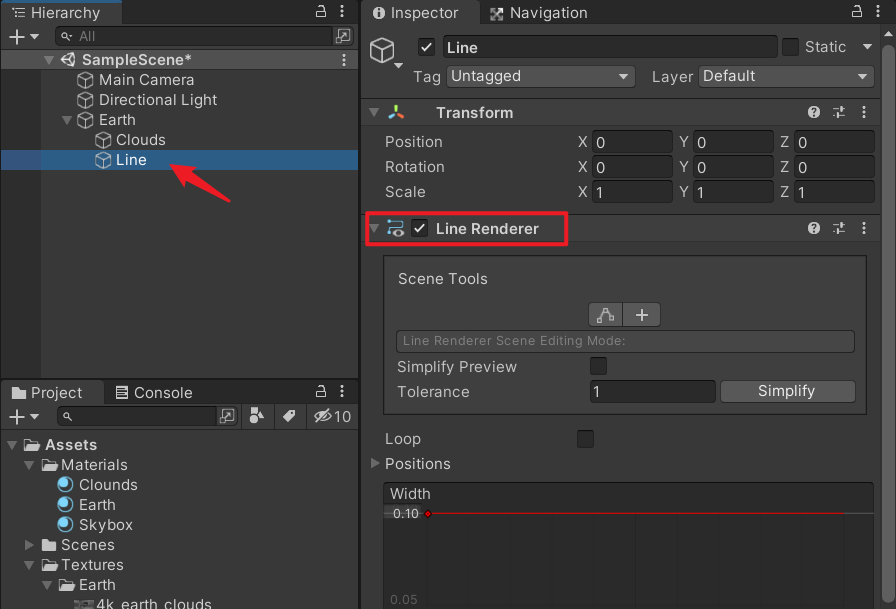Open Transform component three-dot menu
Viewport: 896px width, 609px height.
[863, 112]
